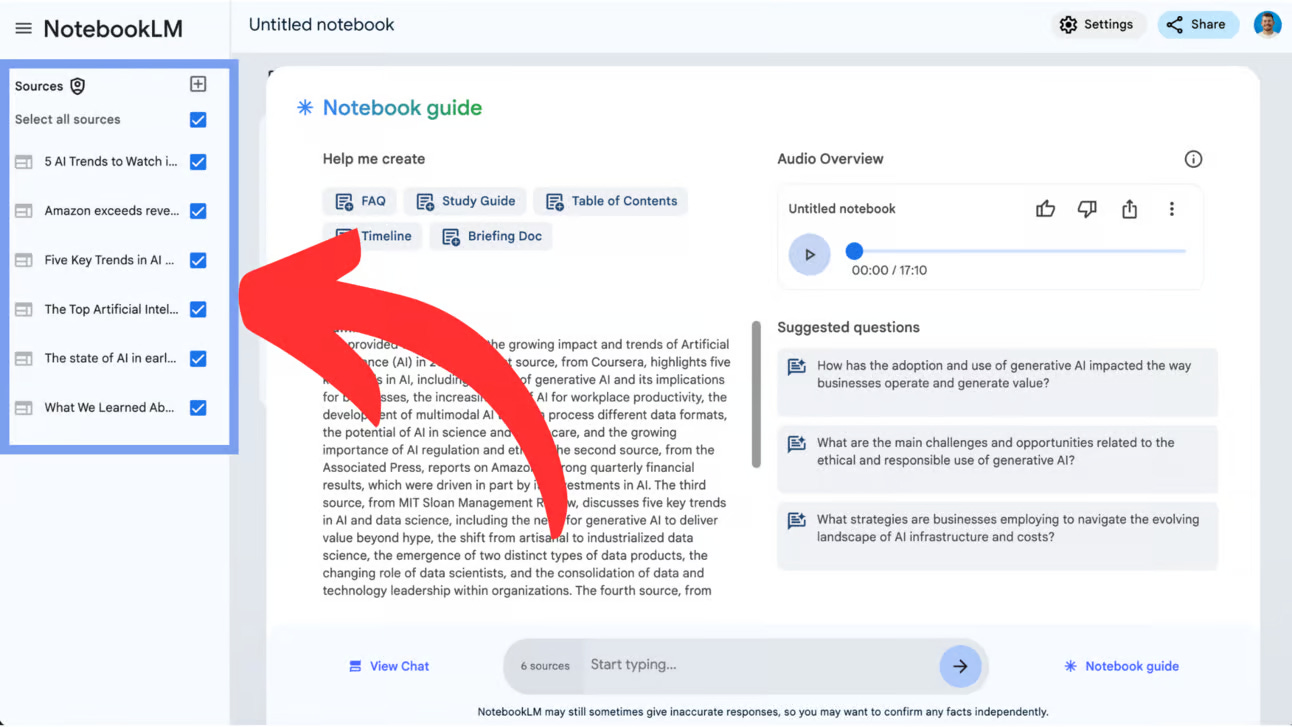This screenshot has height=727, width=1292.
Task: Click the Start typing input field
Action: click(760, 665)
